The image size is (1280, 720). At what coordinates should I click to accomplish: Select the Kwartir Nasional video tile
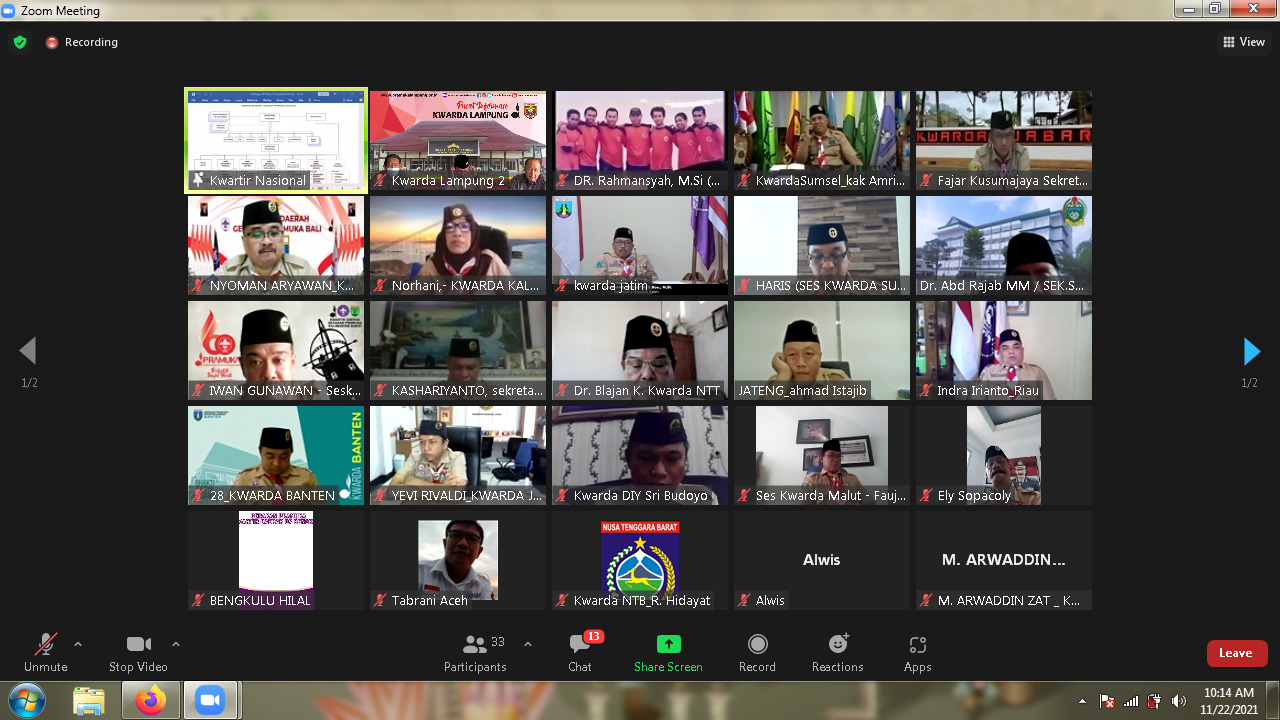[x=276, y=139]
